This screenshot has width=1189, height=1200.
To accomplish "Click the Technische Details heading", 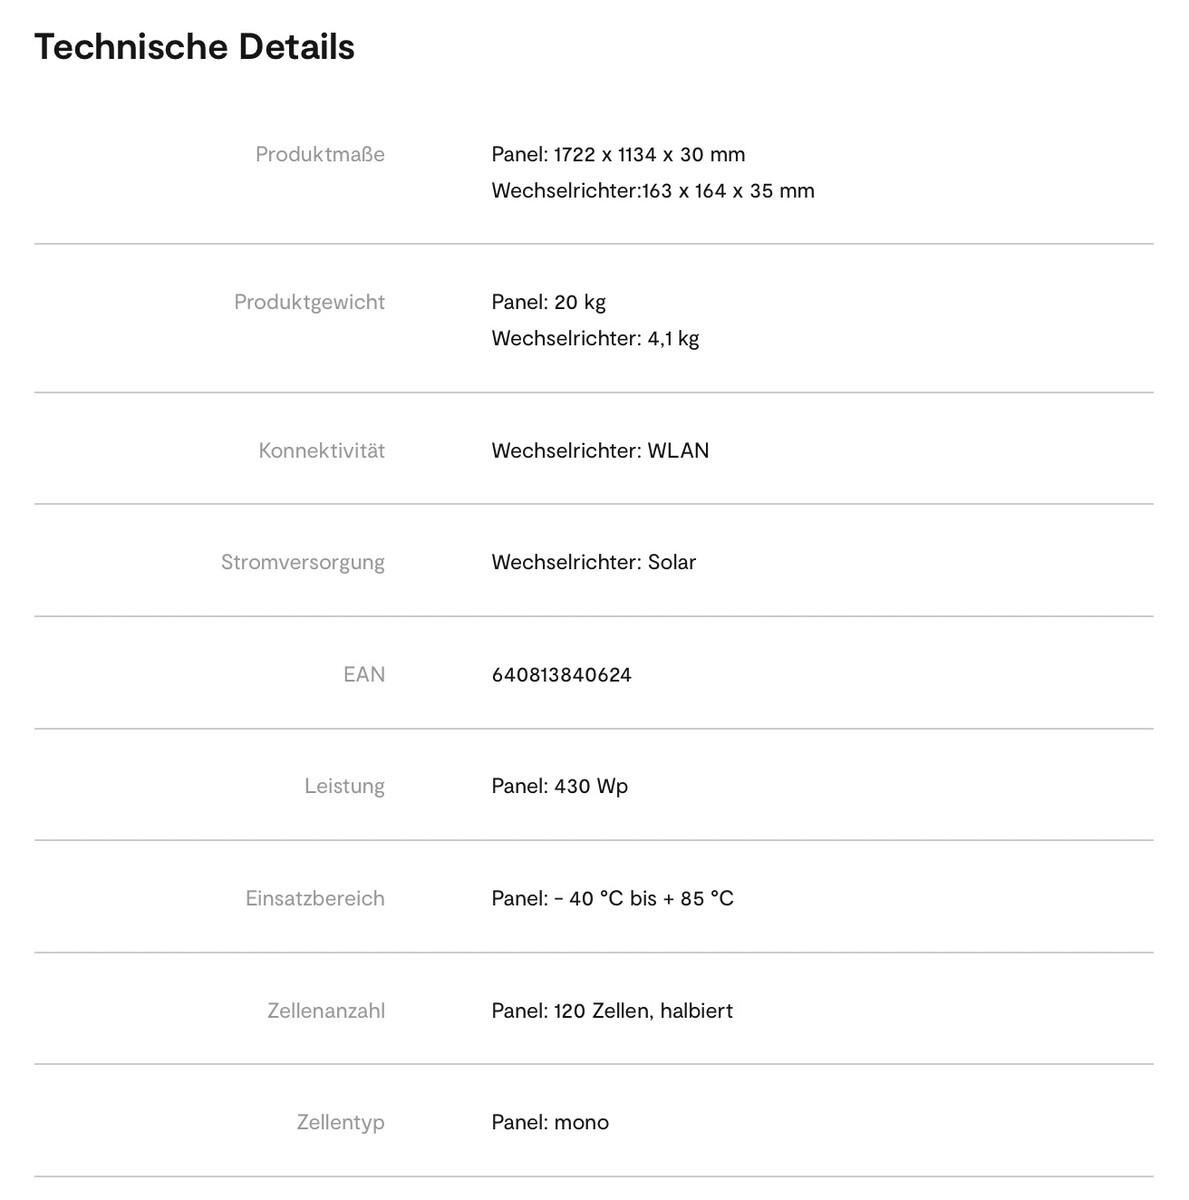I will tap(194, 47).
